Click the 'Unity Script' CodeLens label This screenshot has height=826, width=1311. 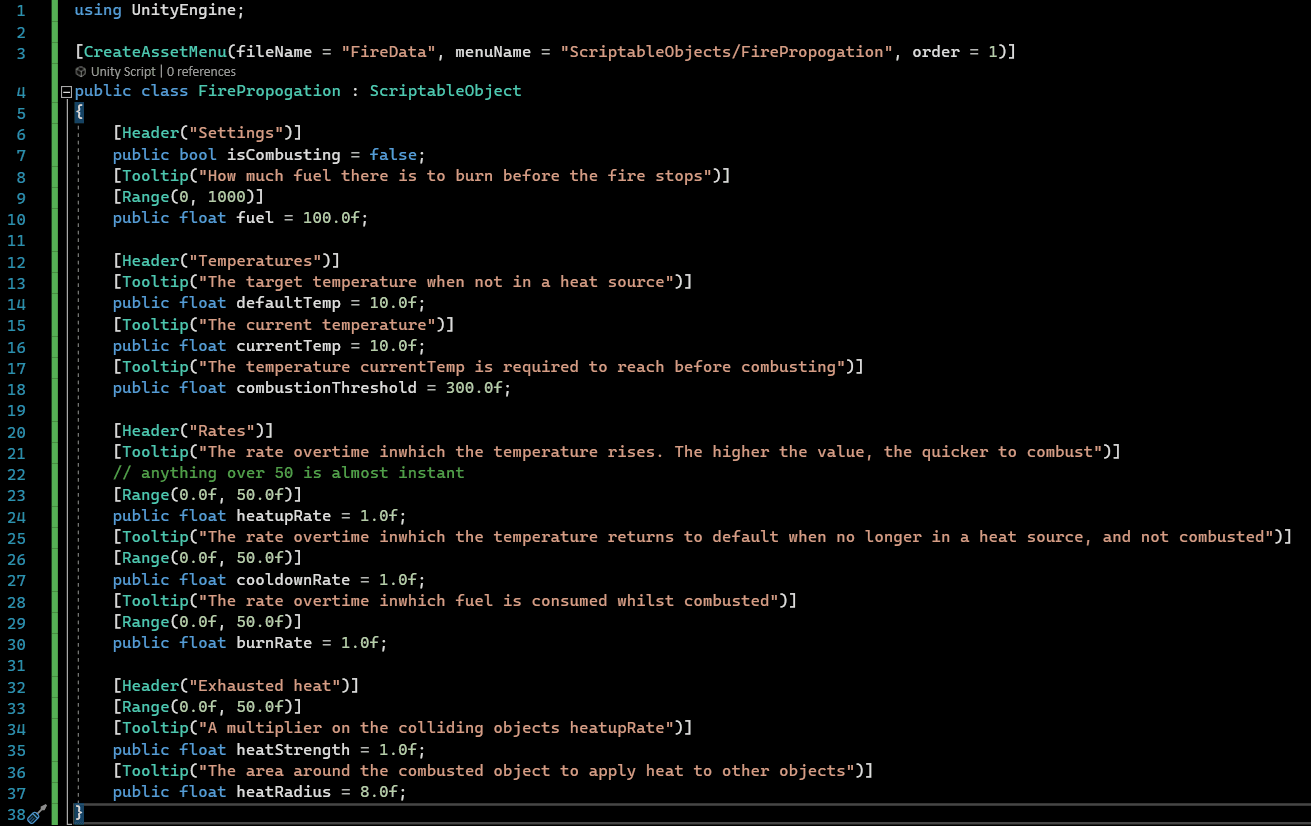tap(123, 72)
